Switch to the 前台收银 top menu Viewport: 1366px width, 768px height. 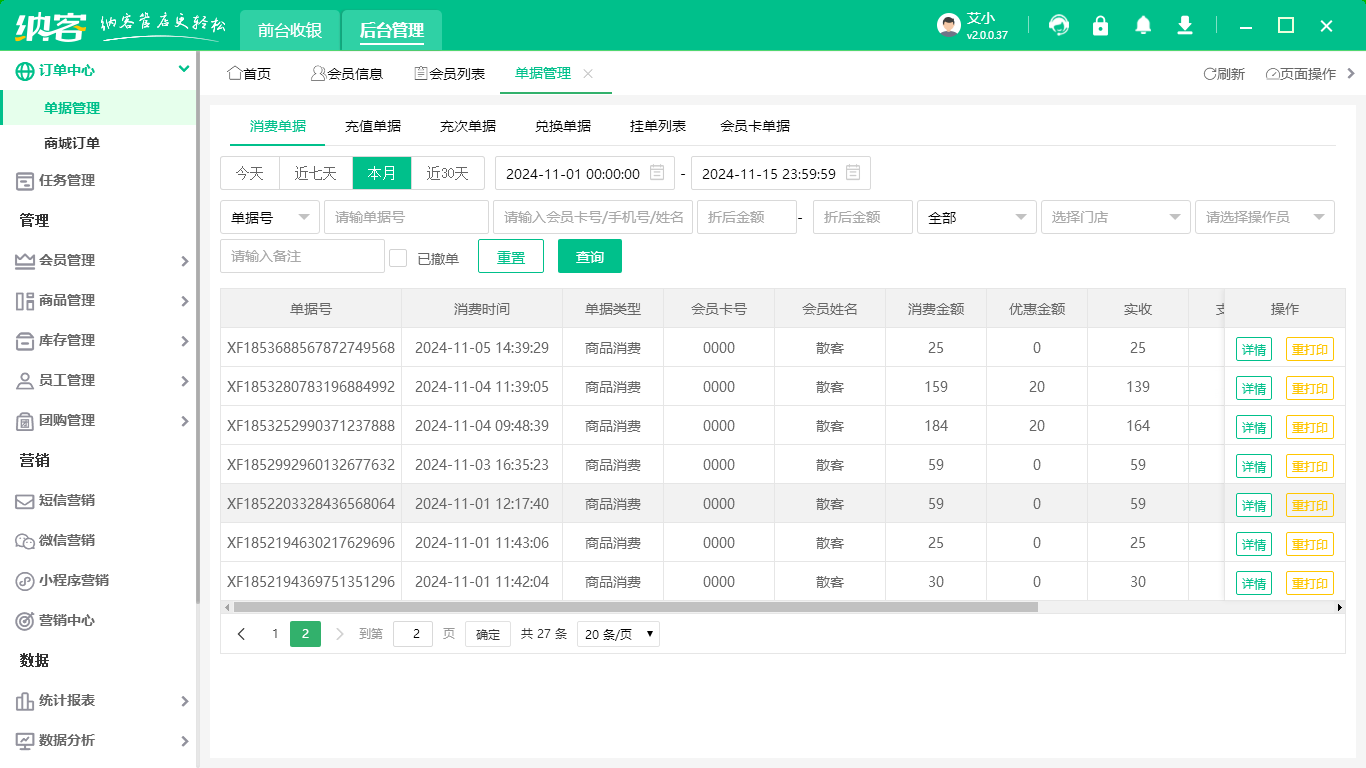[290, 31]
